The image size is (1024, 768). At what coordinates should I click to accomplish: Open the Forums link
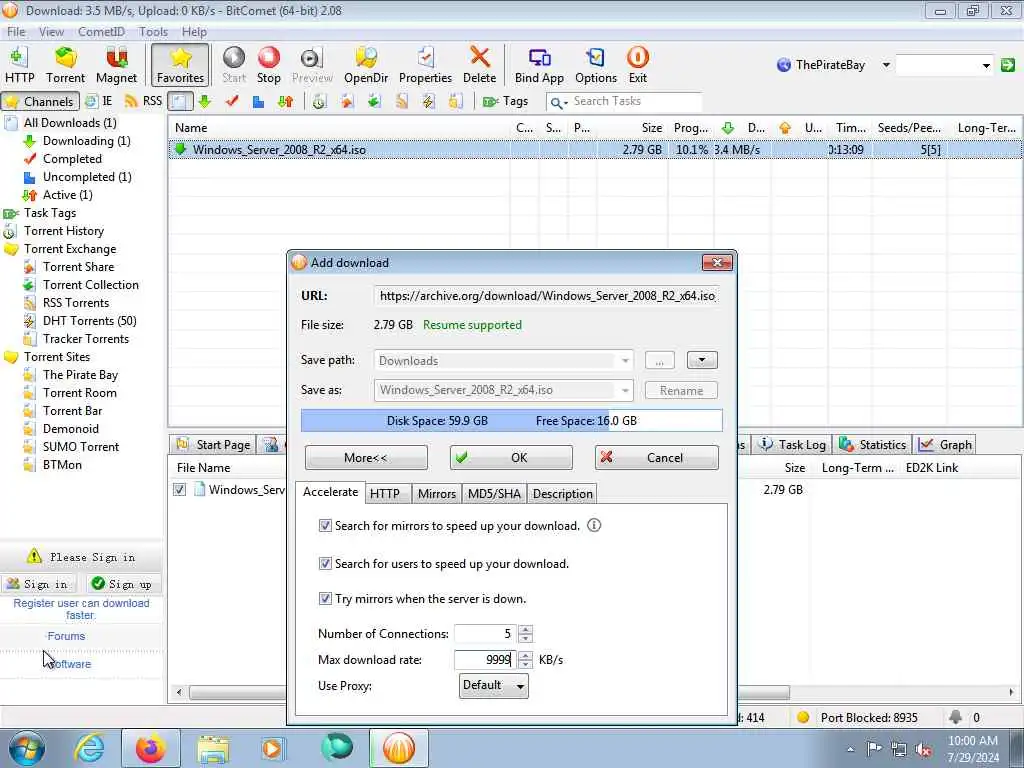click(66, 636)
